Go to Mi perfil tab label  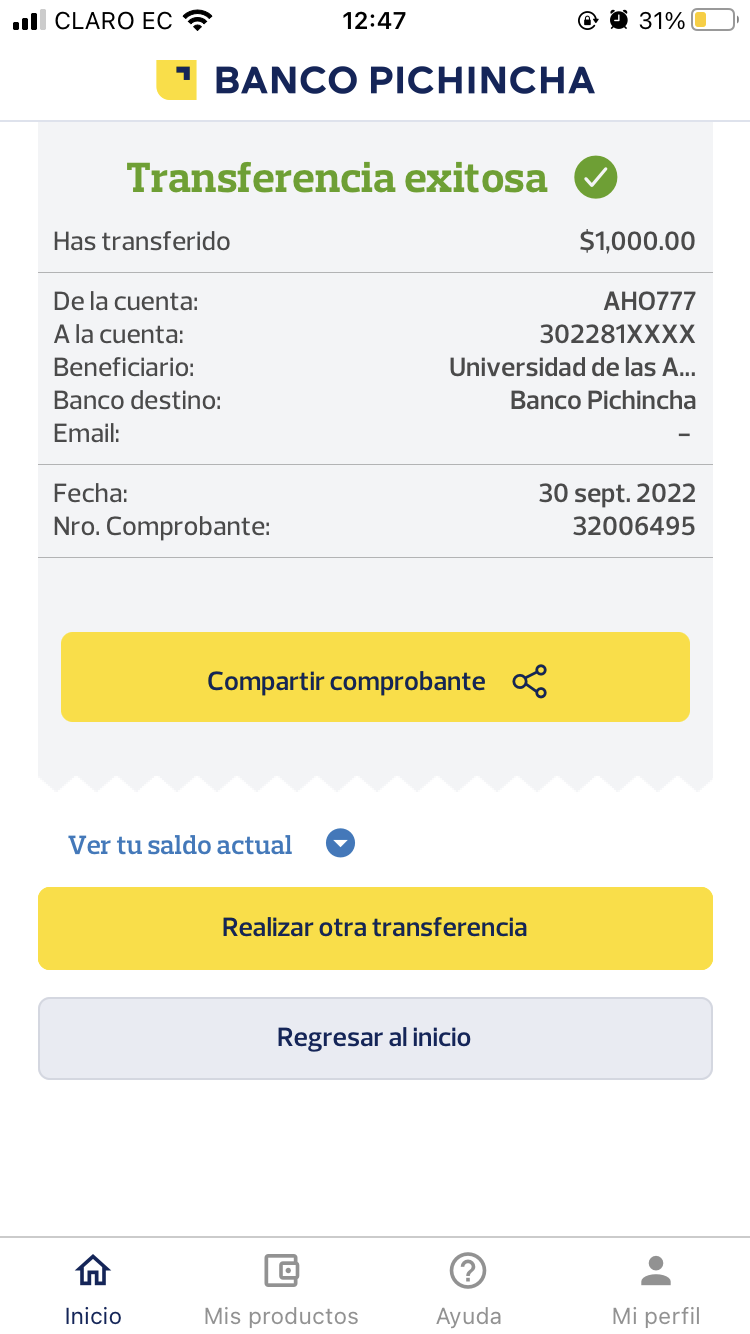point(656,1315)
